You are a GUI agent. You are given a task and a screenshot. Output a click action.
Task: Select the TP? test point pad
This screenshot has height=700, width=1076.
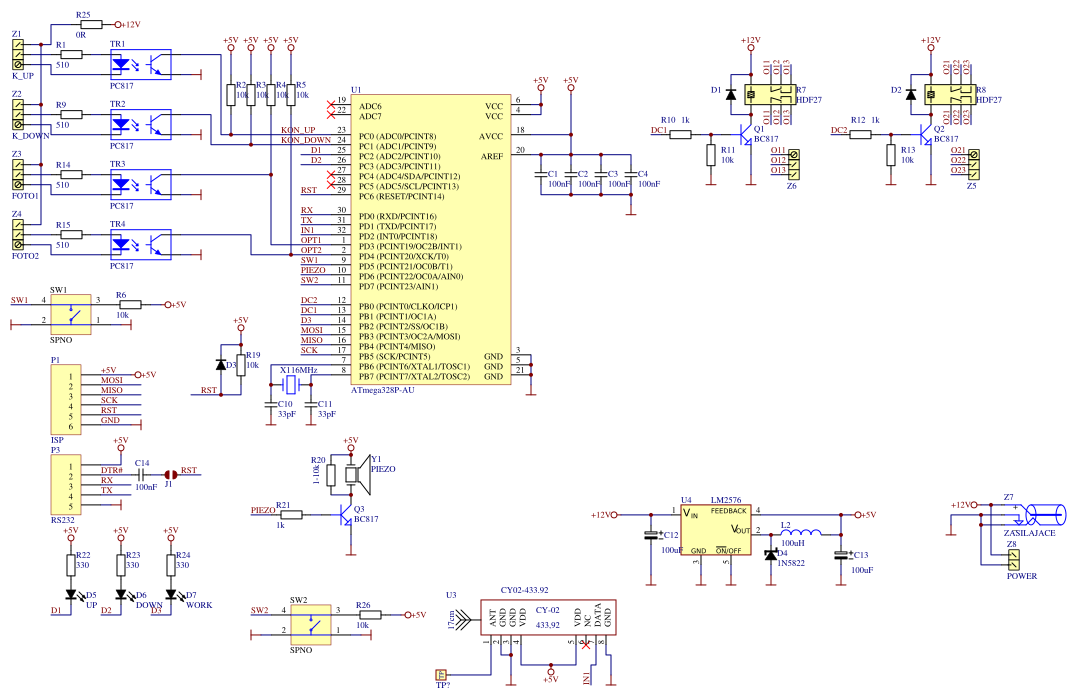(442, 673)
